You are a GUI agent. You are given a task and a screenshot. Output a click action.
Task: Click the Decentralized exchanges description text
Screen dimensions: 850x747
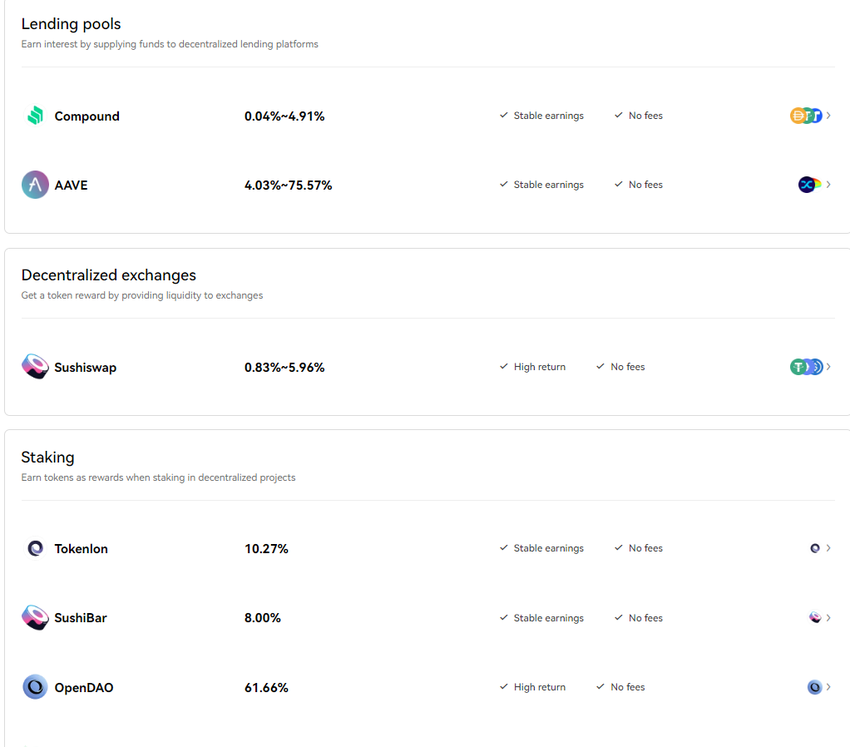pyautogui.click(x=142, y=295)
